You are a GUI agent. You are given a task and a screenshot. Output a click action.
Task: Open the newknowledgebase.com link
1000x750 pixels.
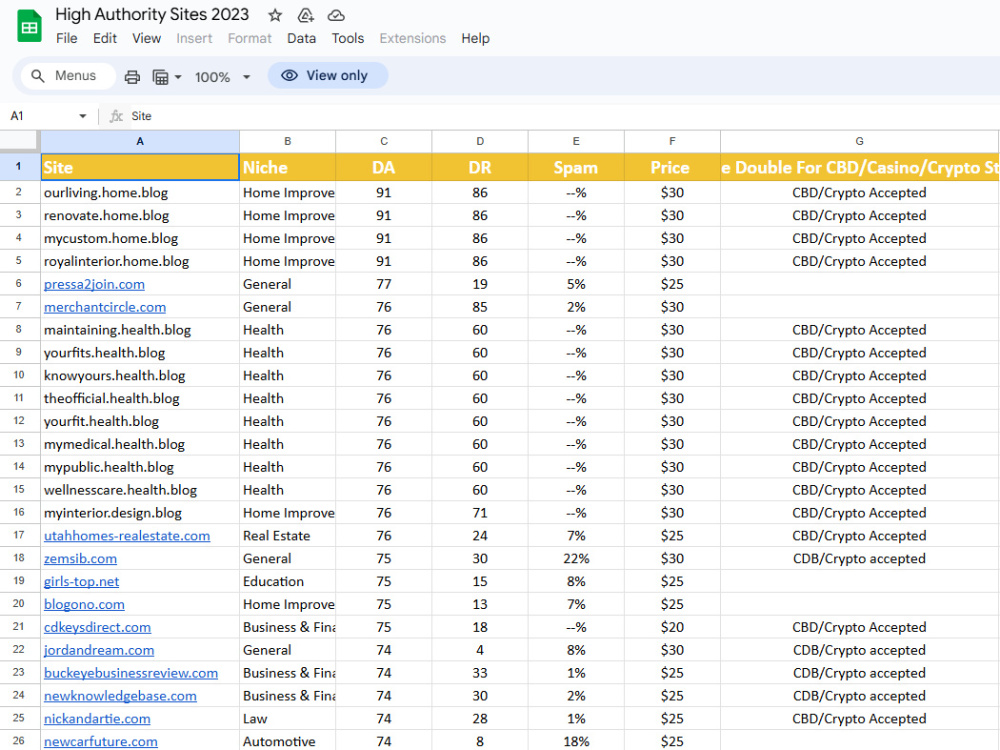(x=120, y=696)
